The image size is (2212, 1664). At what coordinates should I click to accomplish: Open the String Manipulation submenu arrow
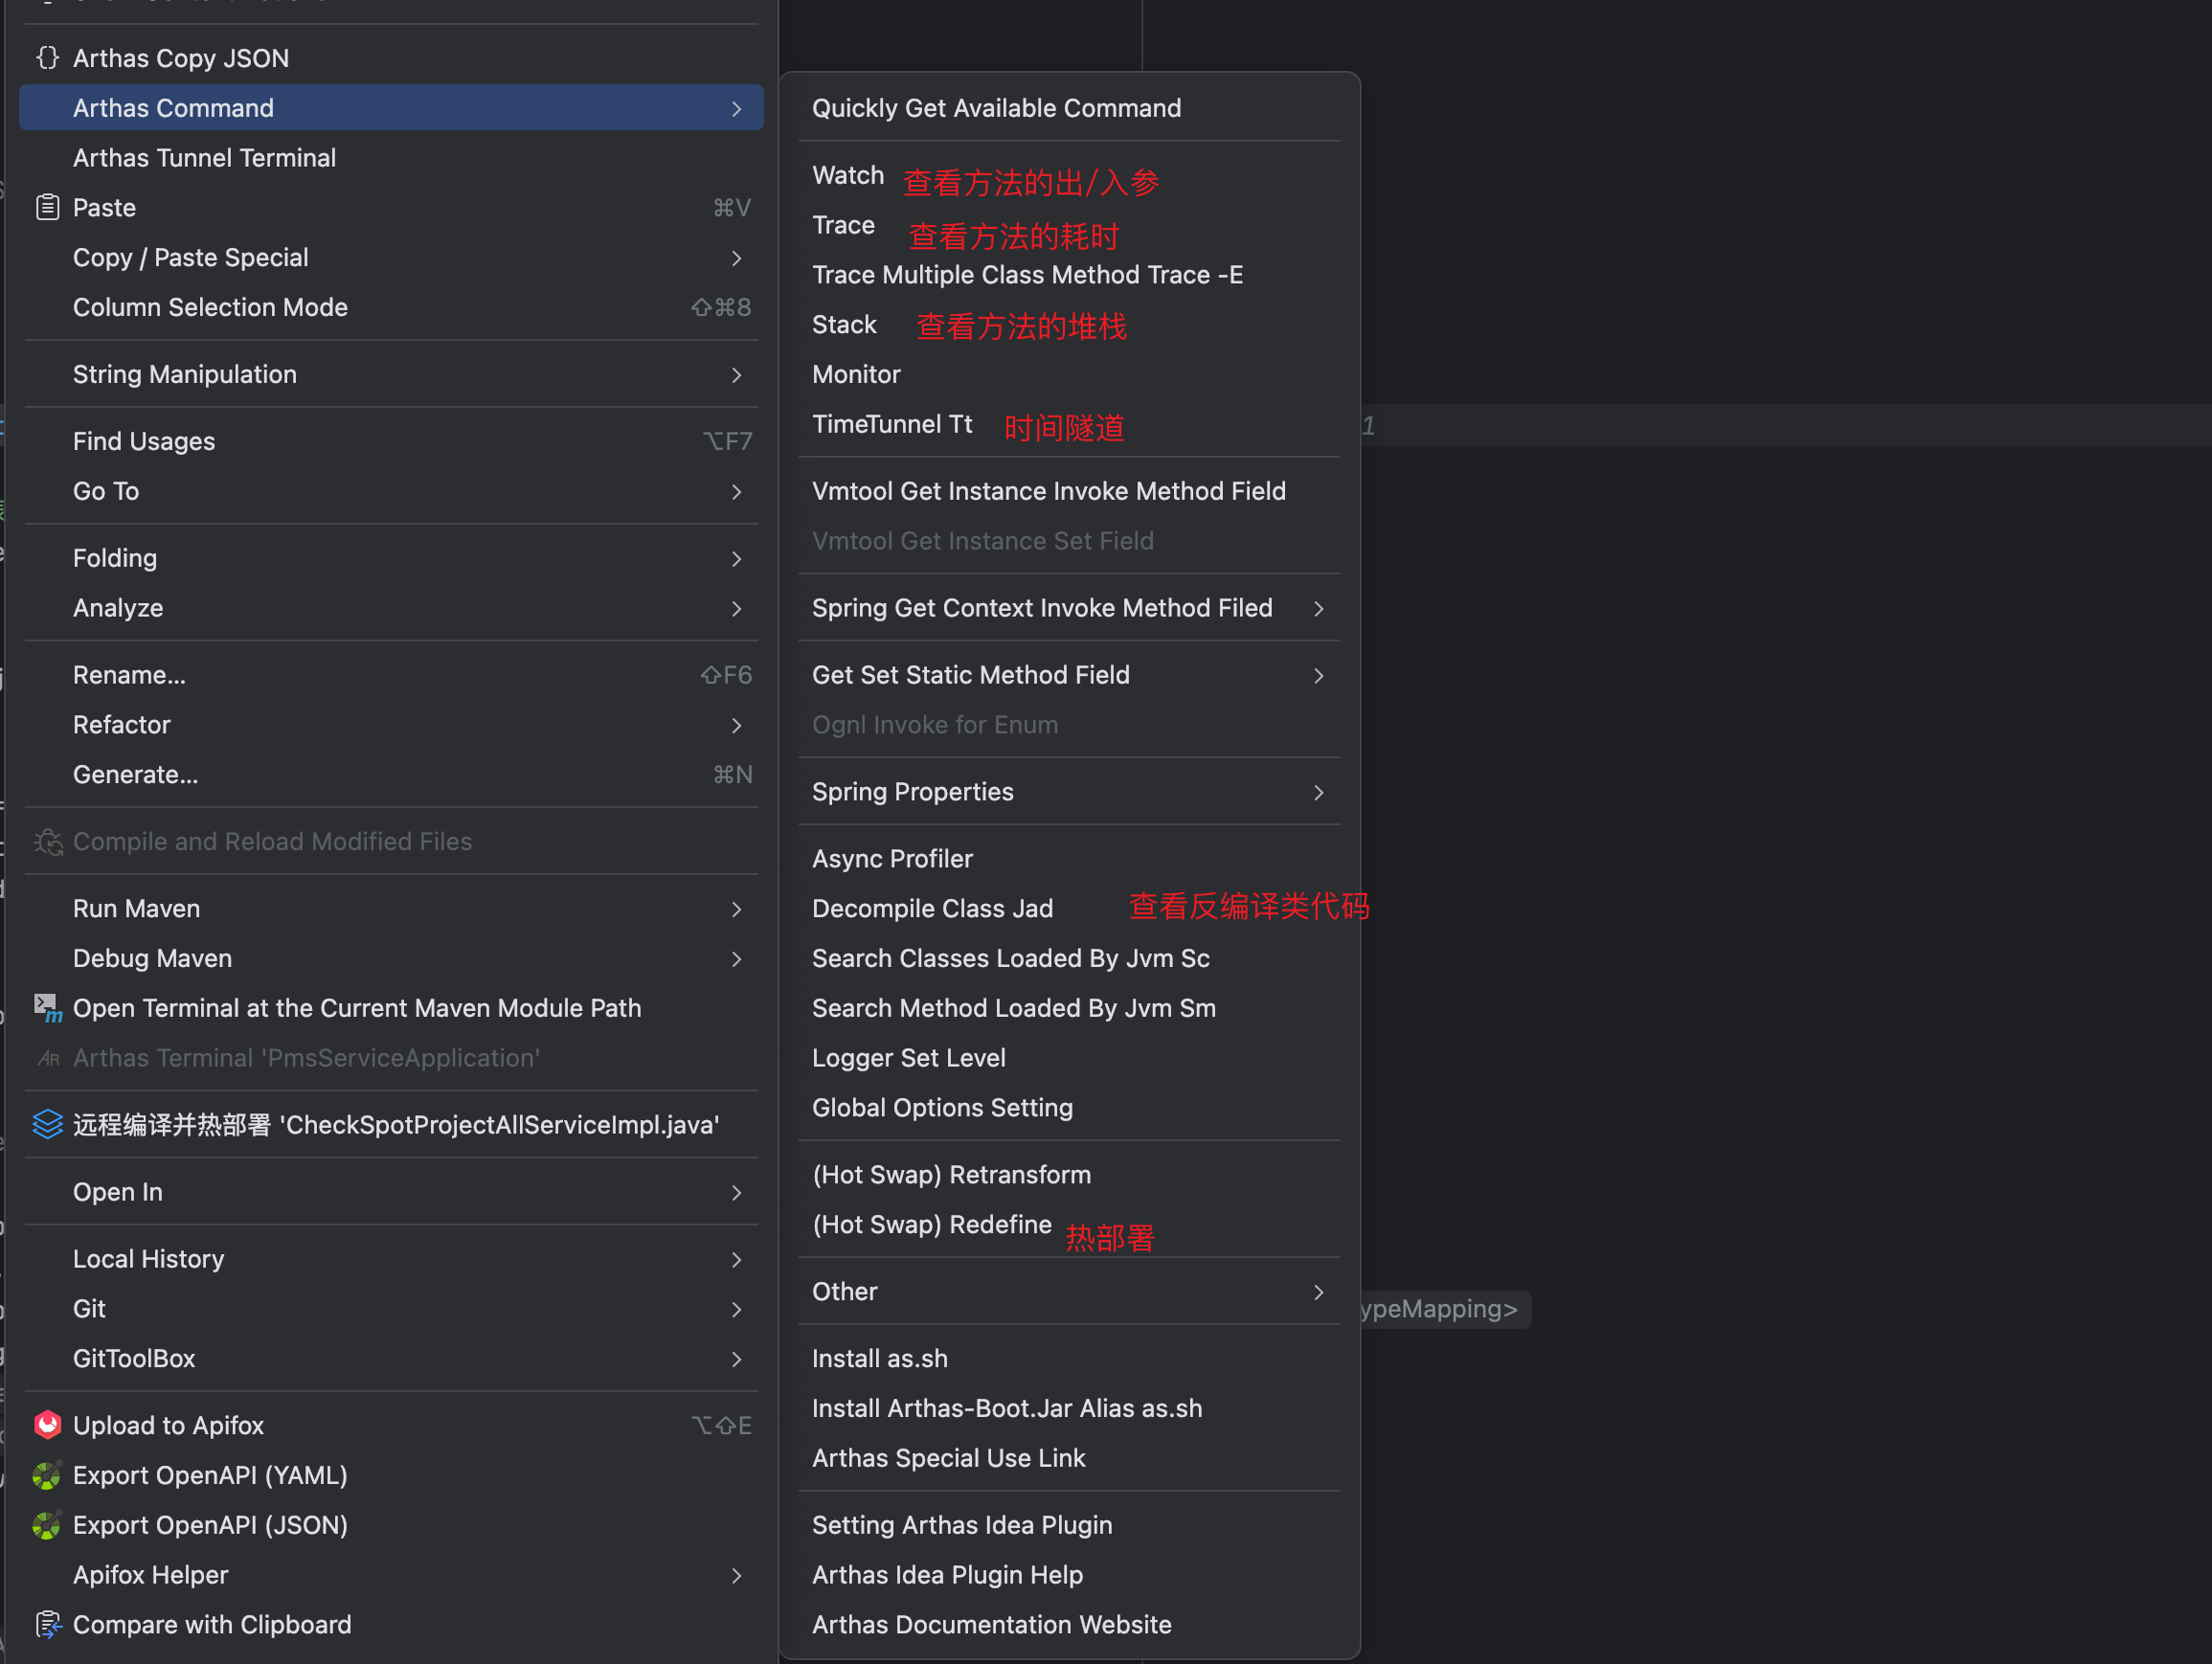tap(736, 375)
